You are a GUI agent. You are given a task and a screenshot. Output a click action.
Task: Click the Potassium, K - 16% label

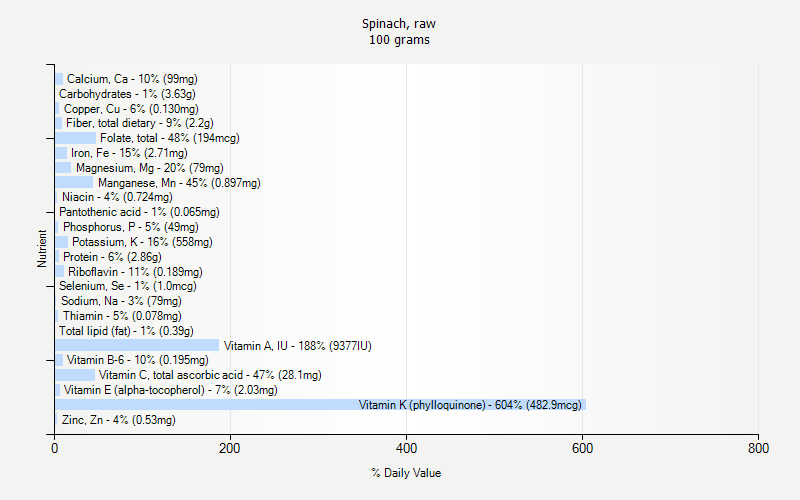142,242
